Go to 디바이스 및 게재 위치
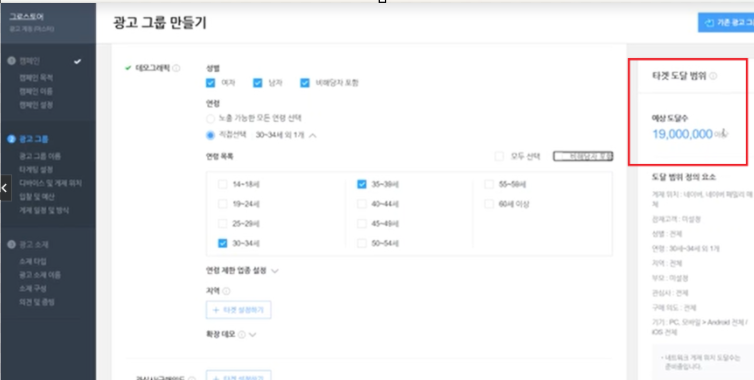754x380 pixels. tap(50, 183)
